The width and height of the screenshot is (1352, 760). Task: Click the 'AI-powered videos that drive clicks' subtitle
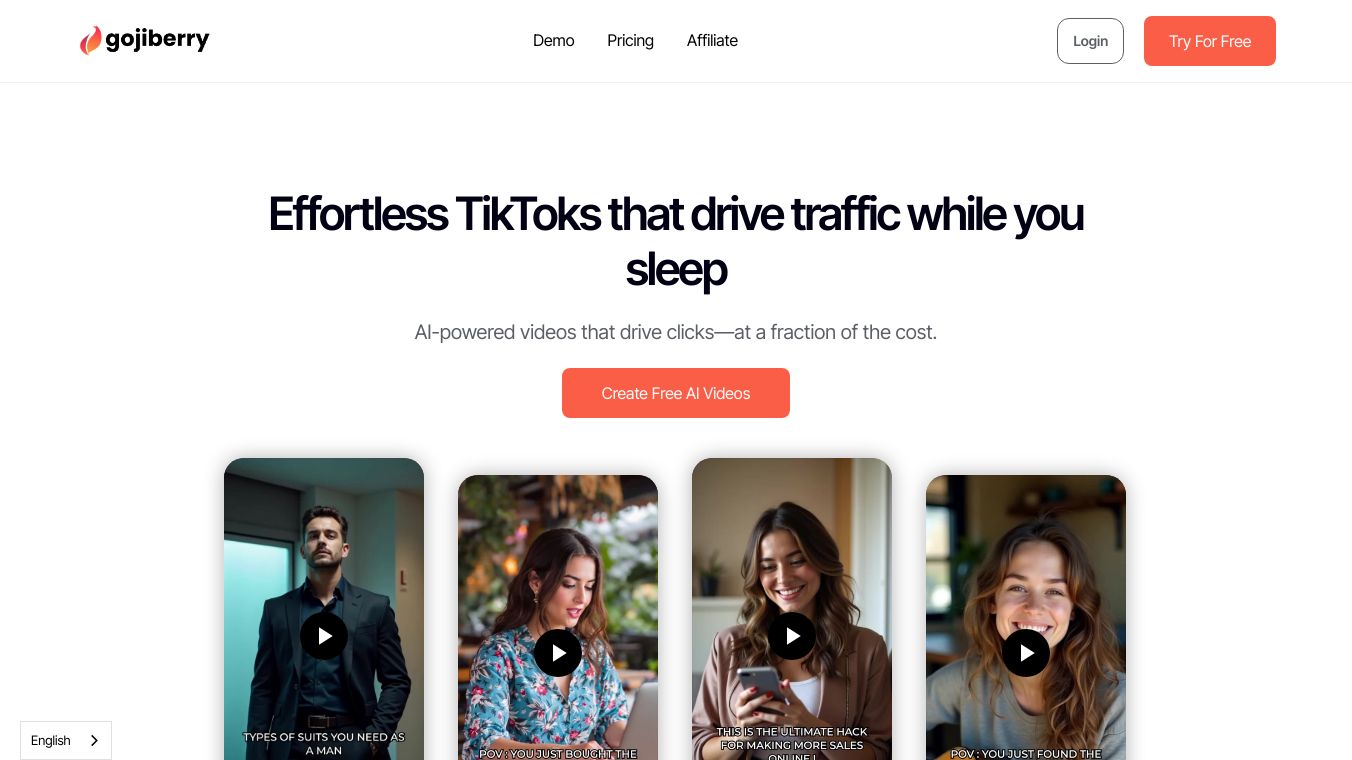pyautogui.click(x=676, y=332)
